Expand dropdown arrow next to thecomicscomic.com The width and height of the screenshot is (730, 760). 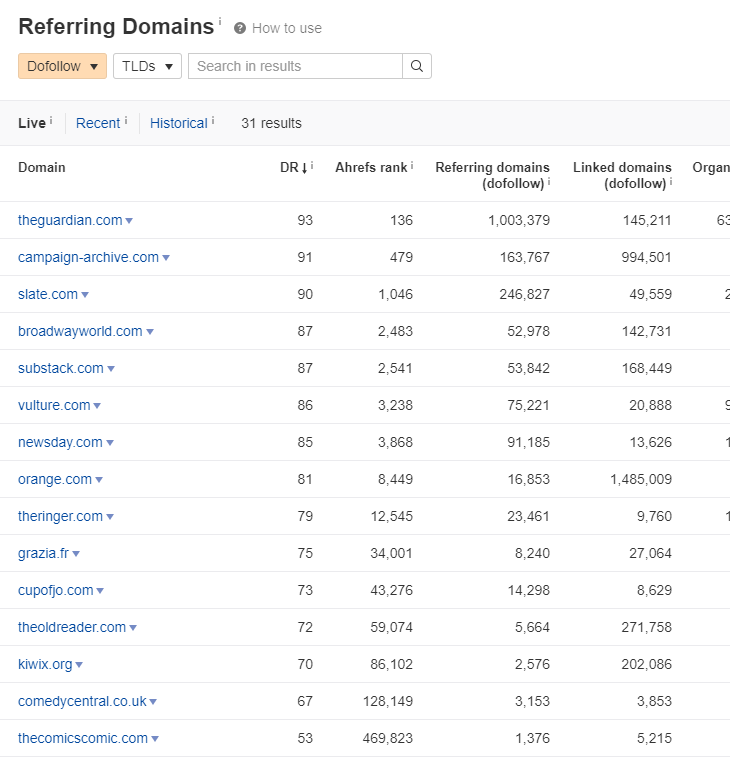155,739
